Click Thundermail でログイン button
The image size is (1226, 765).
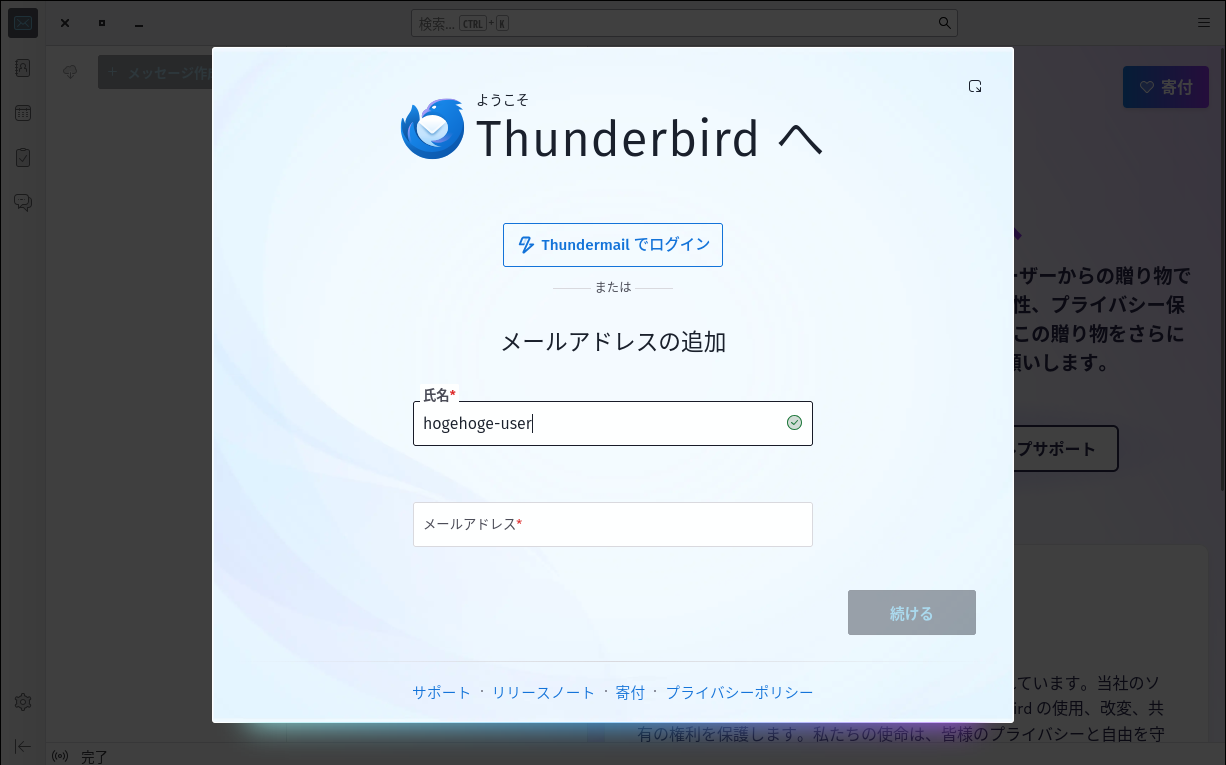pyautogui.click(x=613, y=245)
